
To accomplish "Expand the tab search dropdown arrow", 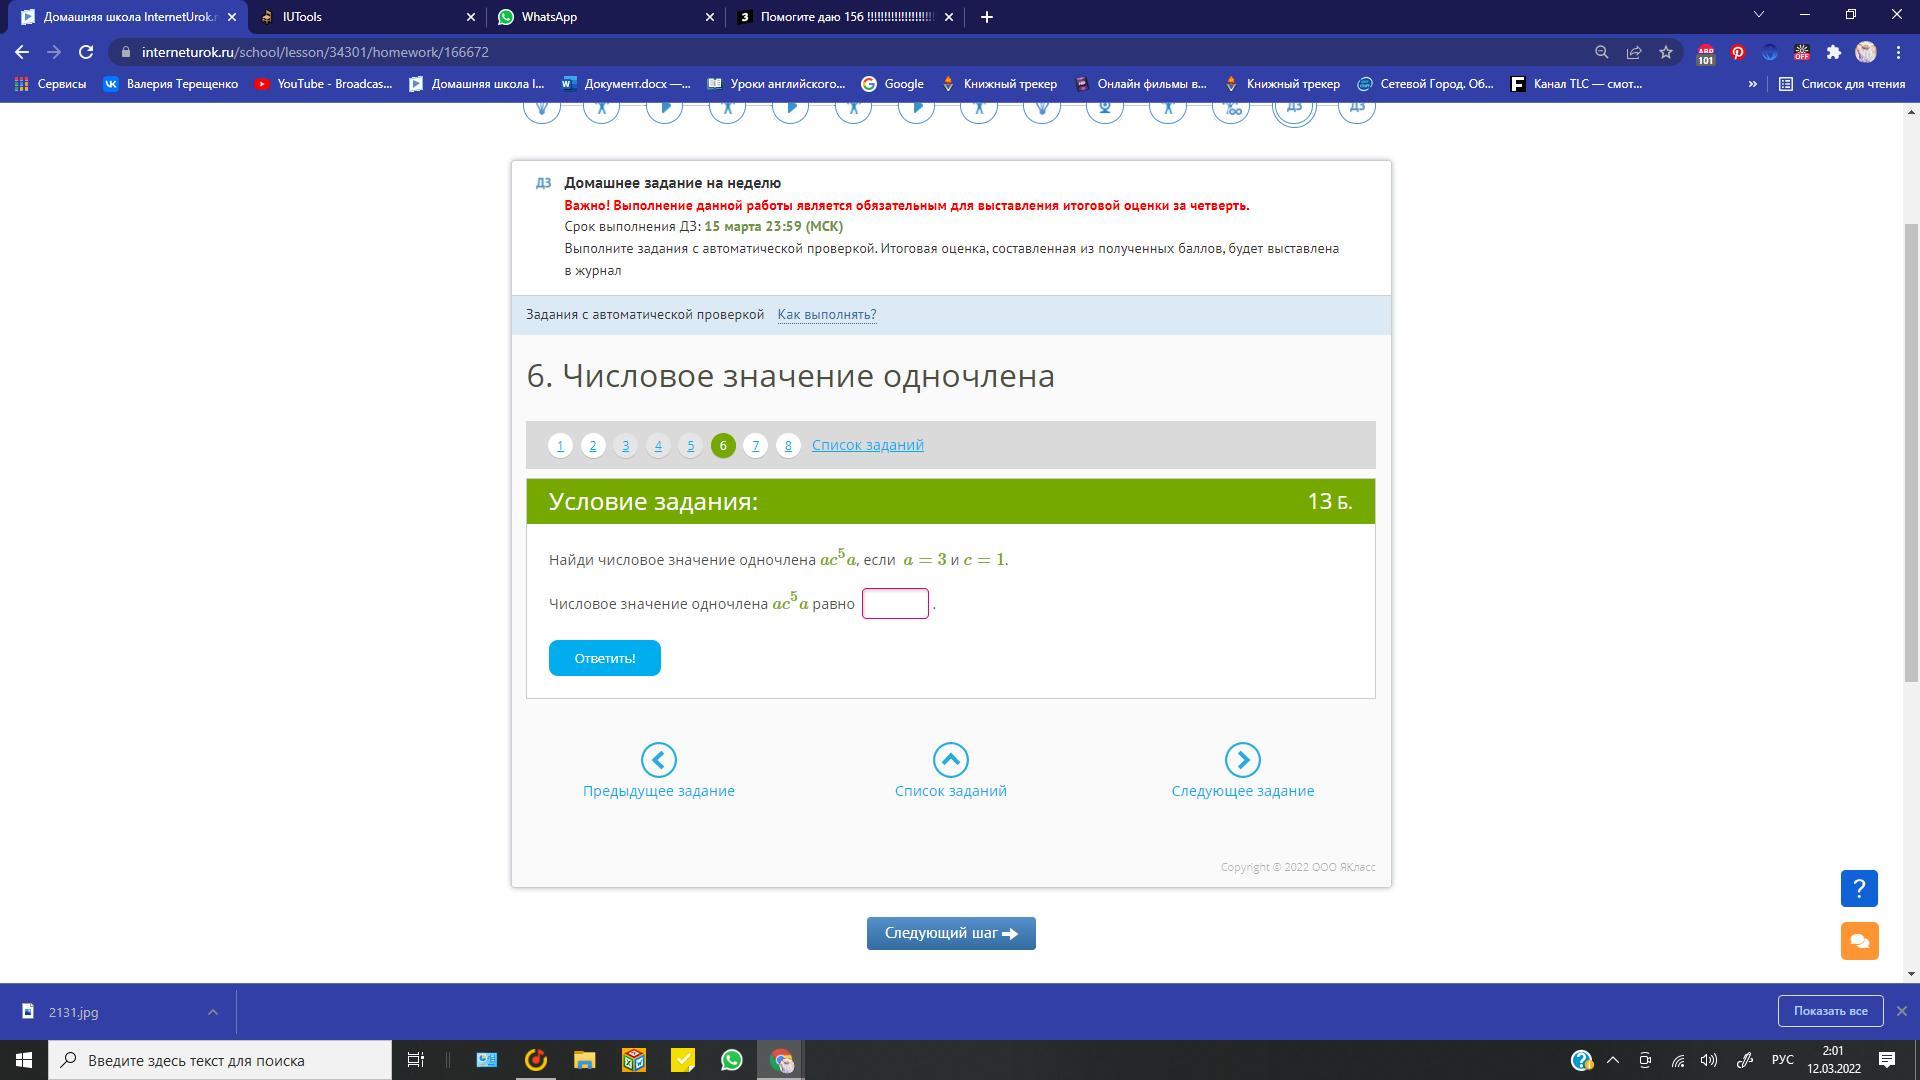I will click(x=1759, y=16).
